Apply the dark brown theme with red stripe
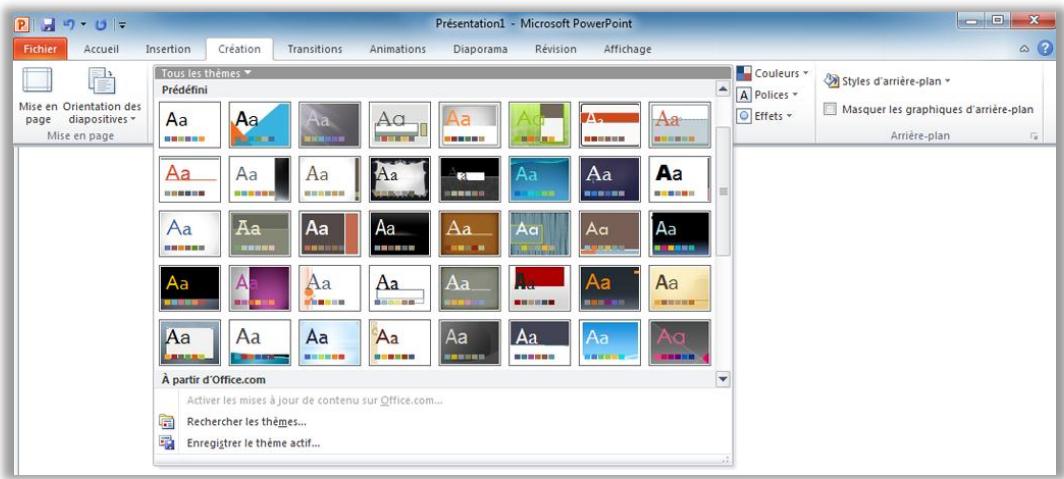Viewport: 1064px width, 479px height. point(330,233)
